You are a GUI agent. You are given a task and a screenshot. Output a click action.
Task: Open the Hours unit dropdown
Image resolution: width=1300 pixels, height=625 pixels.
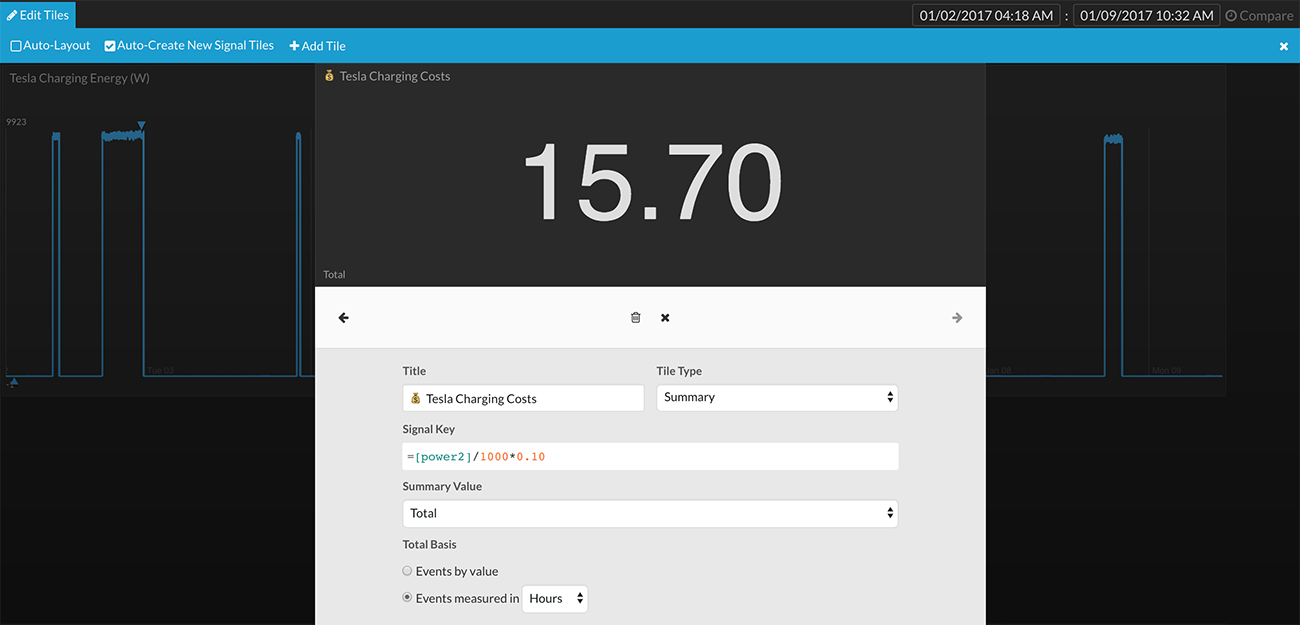[555, 599]
